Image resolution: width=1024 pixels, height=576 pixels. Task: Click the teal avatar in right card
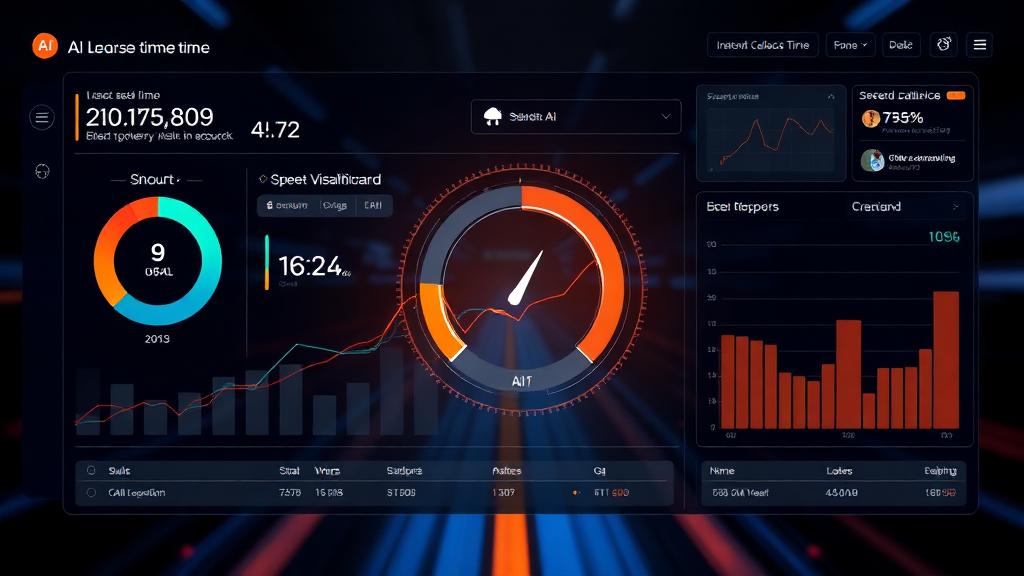(x=872, y=160)
